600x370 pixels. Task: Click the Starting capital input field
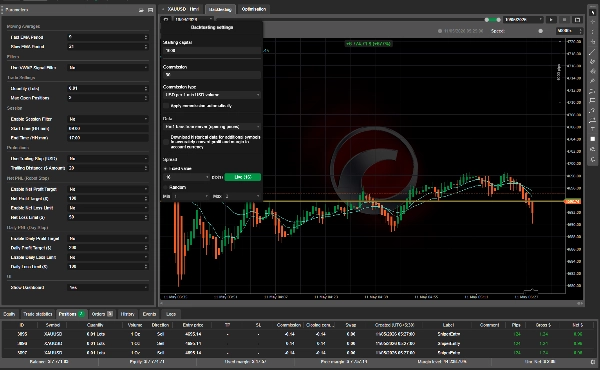[x=212, y=51]
